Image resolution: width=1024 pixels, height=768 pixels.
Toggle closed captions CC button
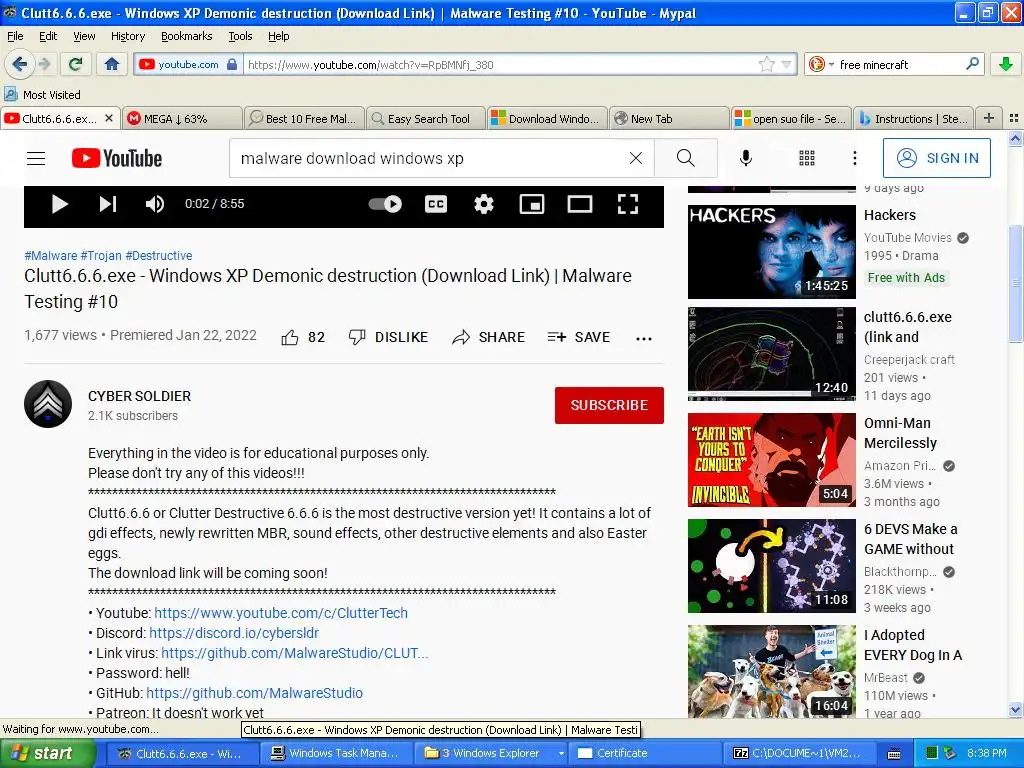tap(436, 204)
